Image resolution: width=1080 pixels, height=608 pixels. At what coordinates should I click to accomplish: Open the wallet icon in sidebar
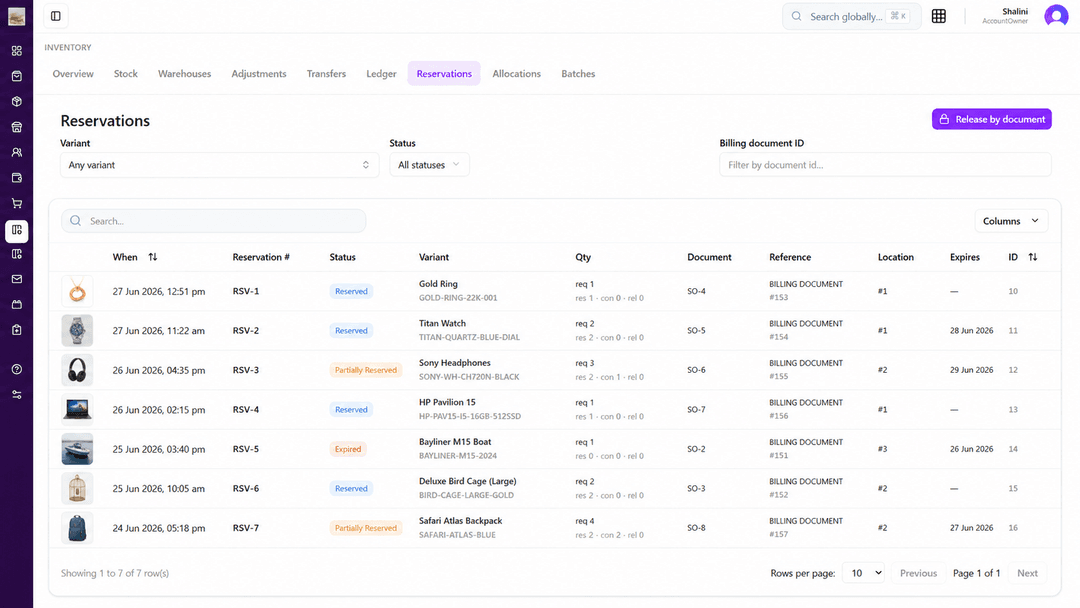click(17, 178)
